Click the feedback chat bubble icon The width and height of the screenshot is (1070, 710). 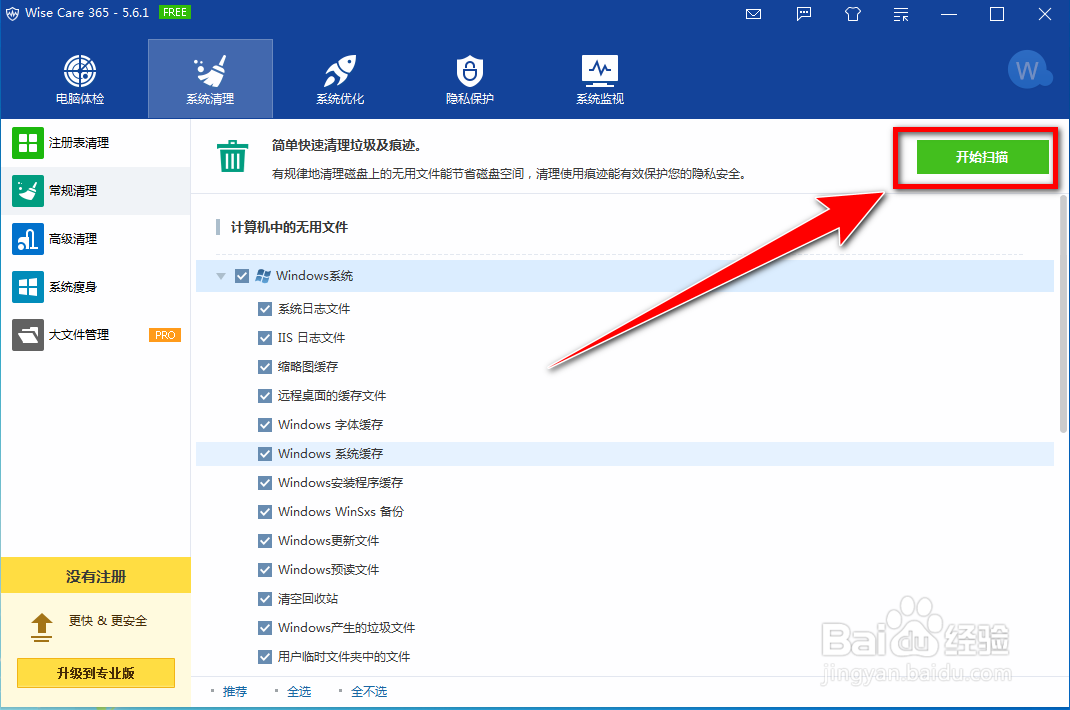[803, 14]
